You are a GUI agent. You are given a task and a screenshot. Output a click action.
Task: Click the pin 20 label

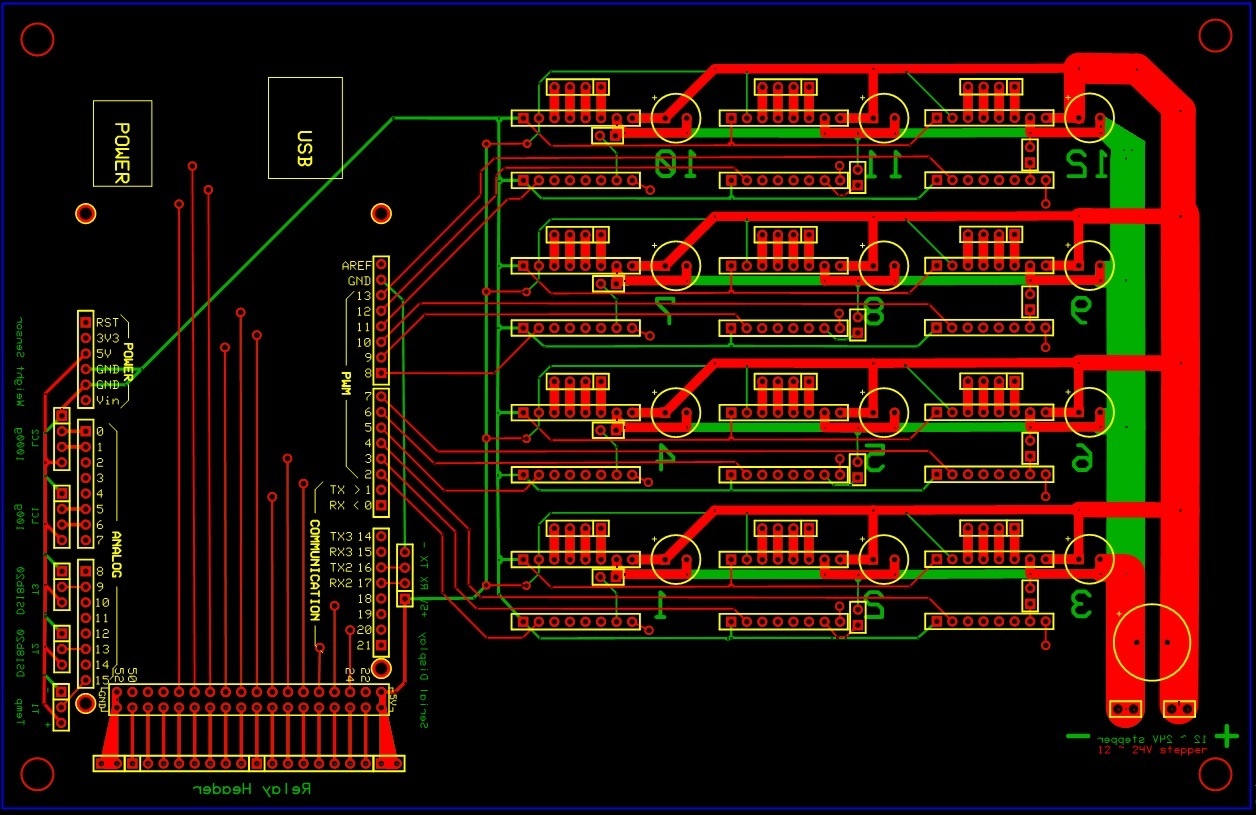[x=364, y=629]
